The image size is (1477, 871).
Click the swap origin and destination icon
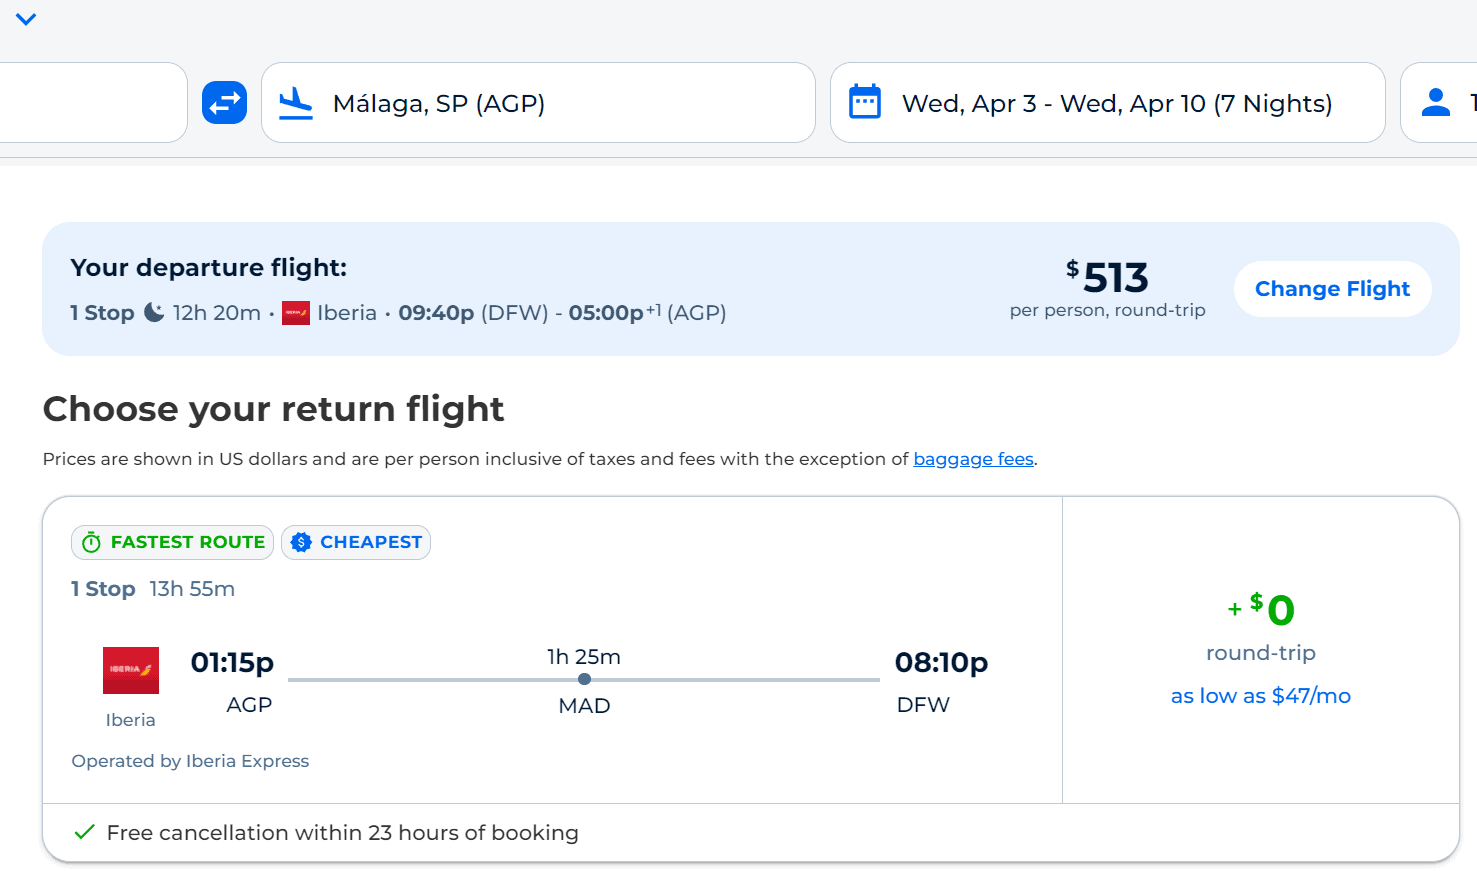coord(224,102)
